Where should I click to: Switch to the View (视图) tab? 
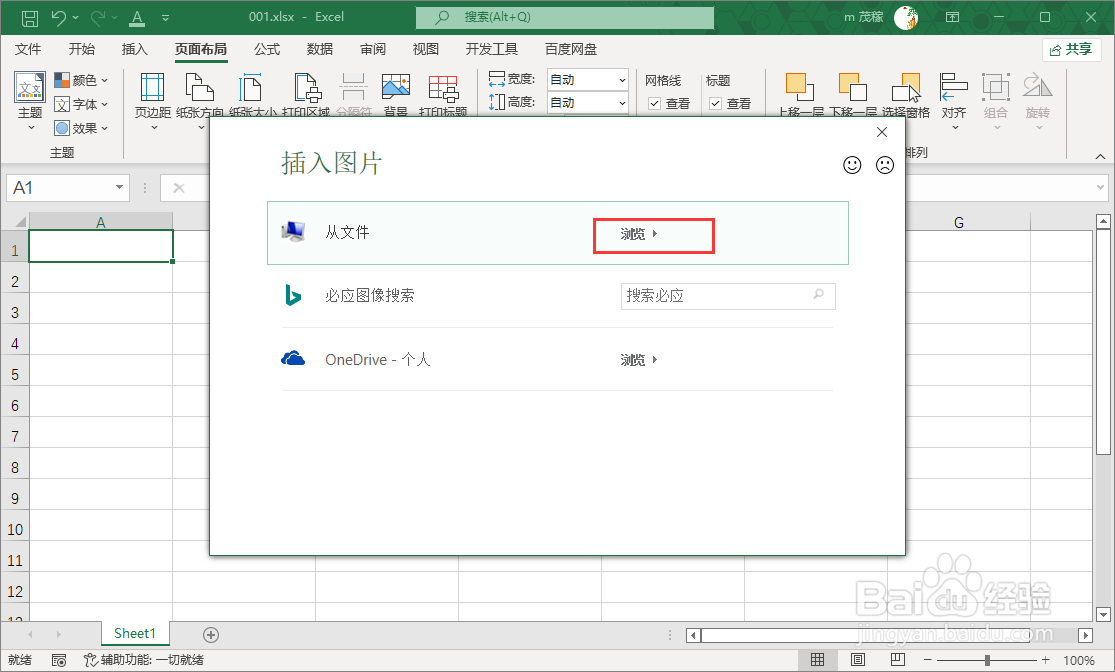pos(426,49)
